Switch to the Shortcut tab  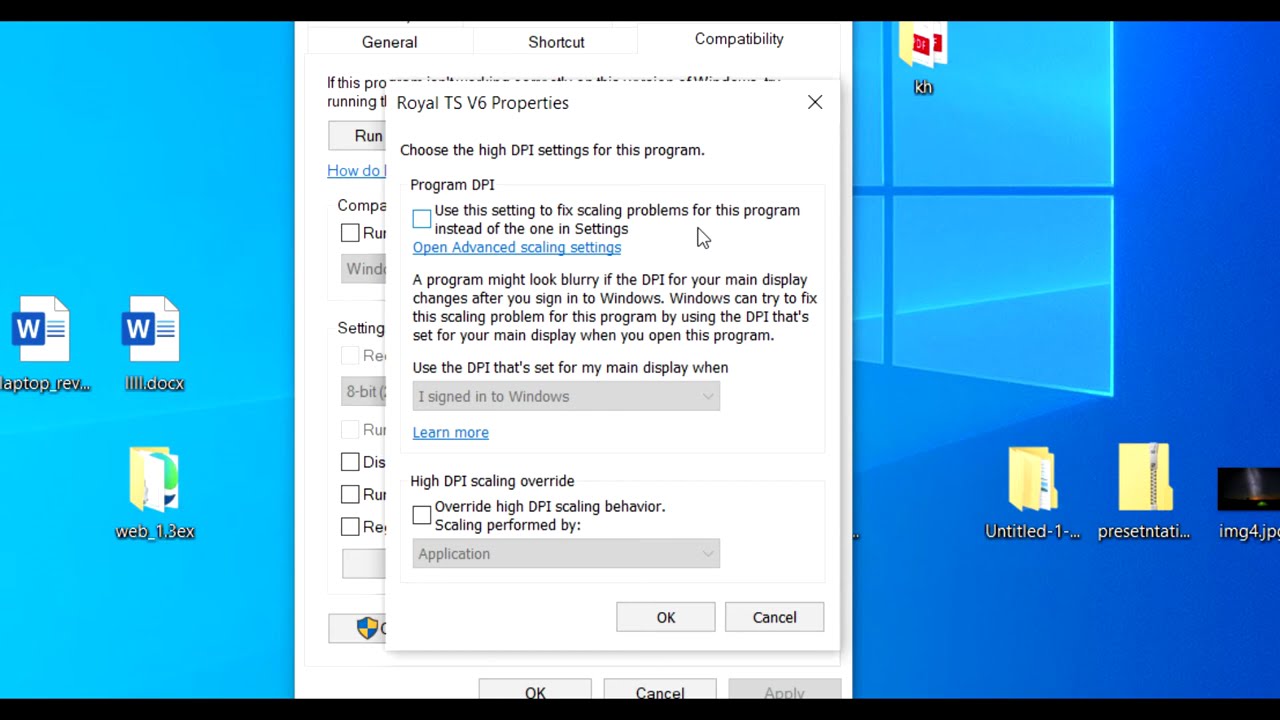coord(556,42)
